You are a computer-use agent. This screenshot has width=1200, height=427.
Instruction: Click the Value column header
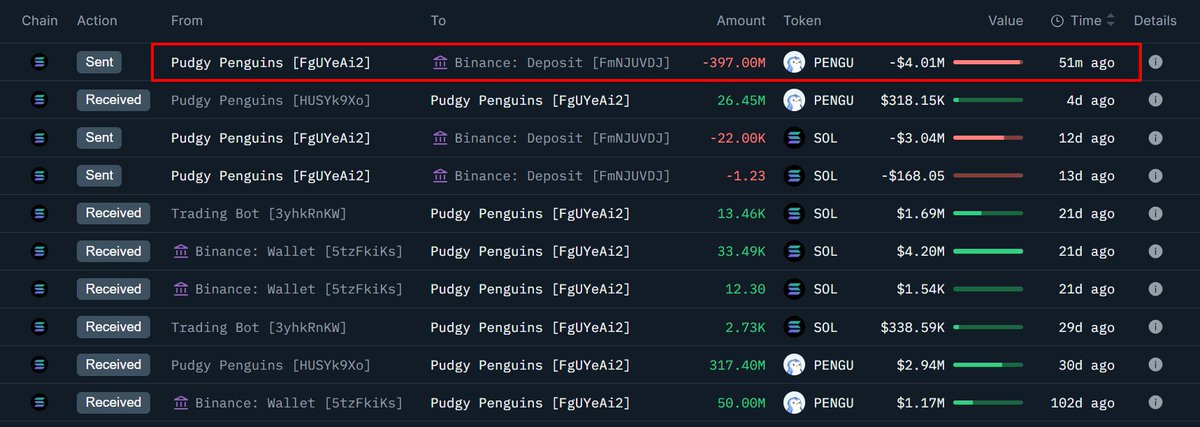coord(1005,21)
